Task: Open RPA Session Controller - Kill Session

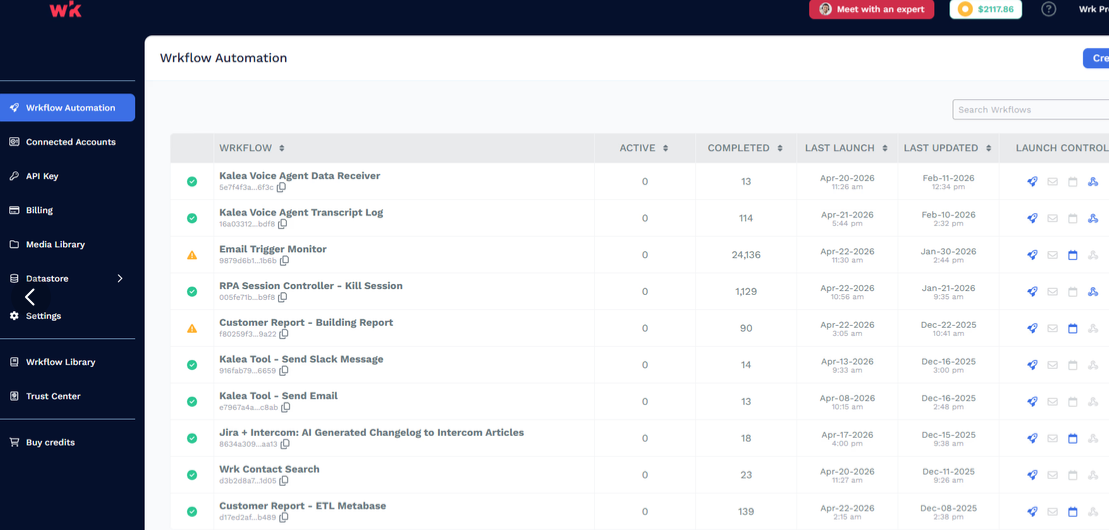Action: (310, 286)
